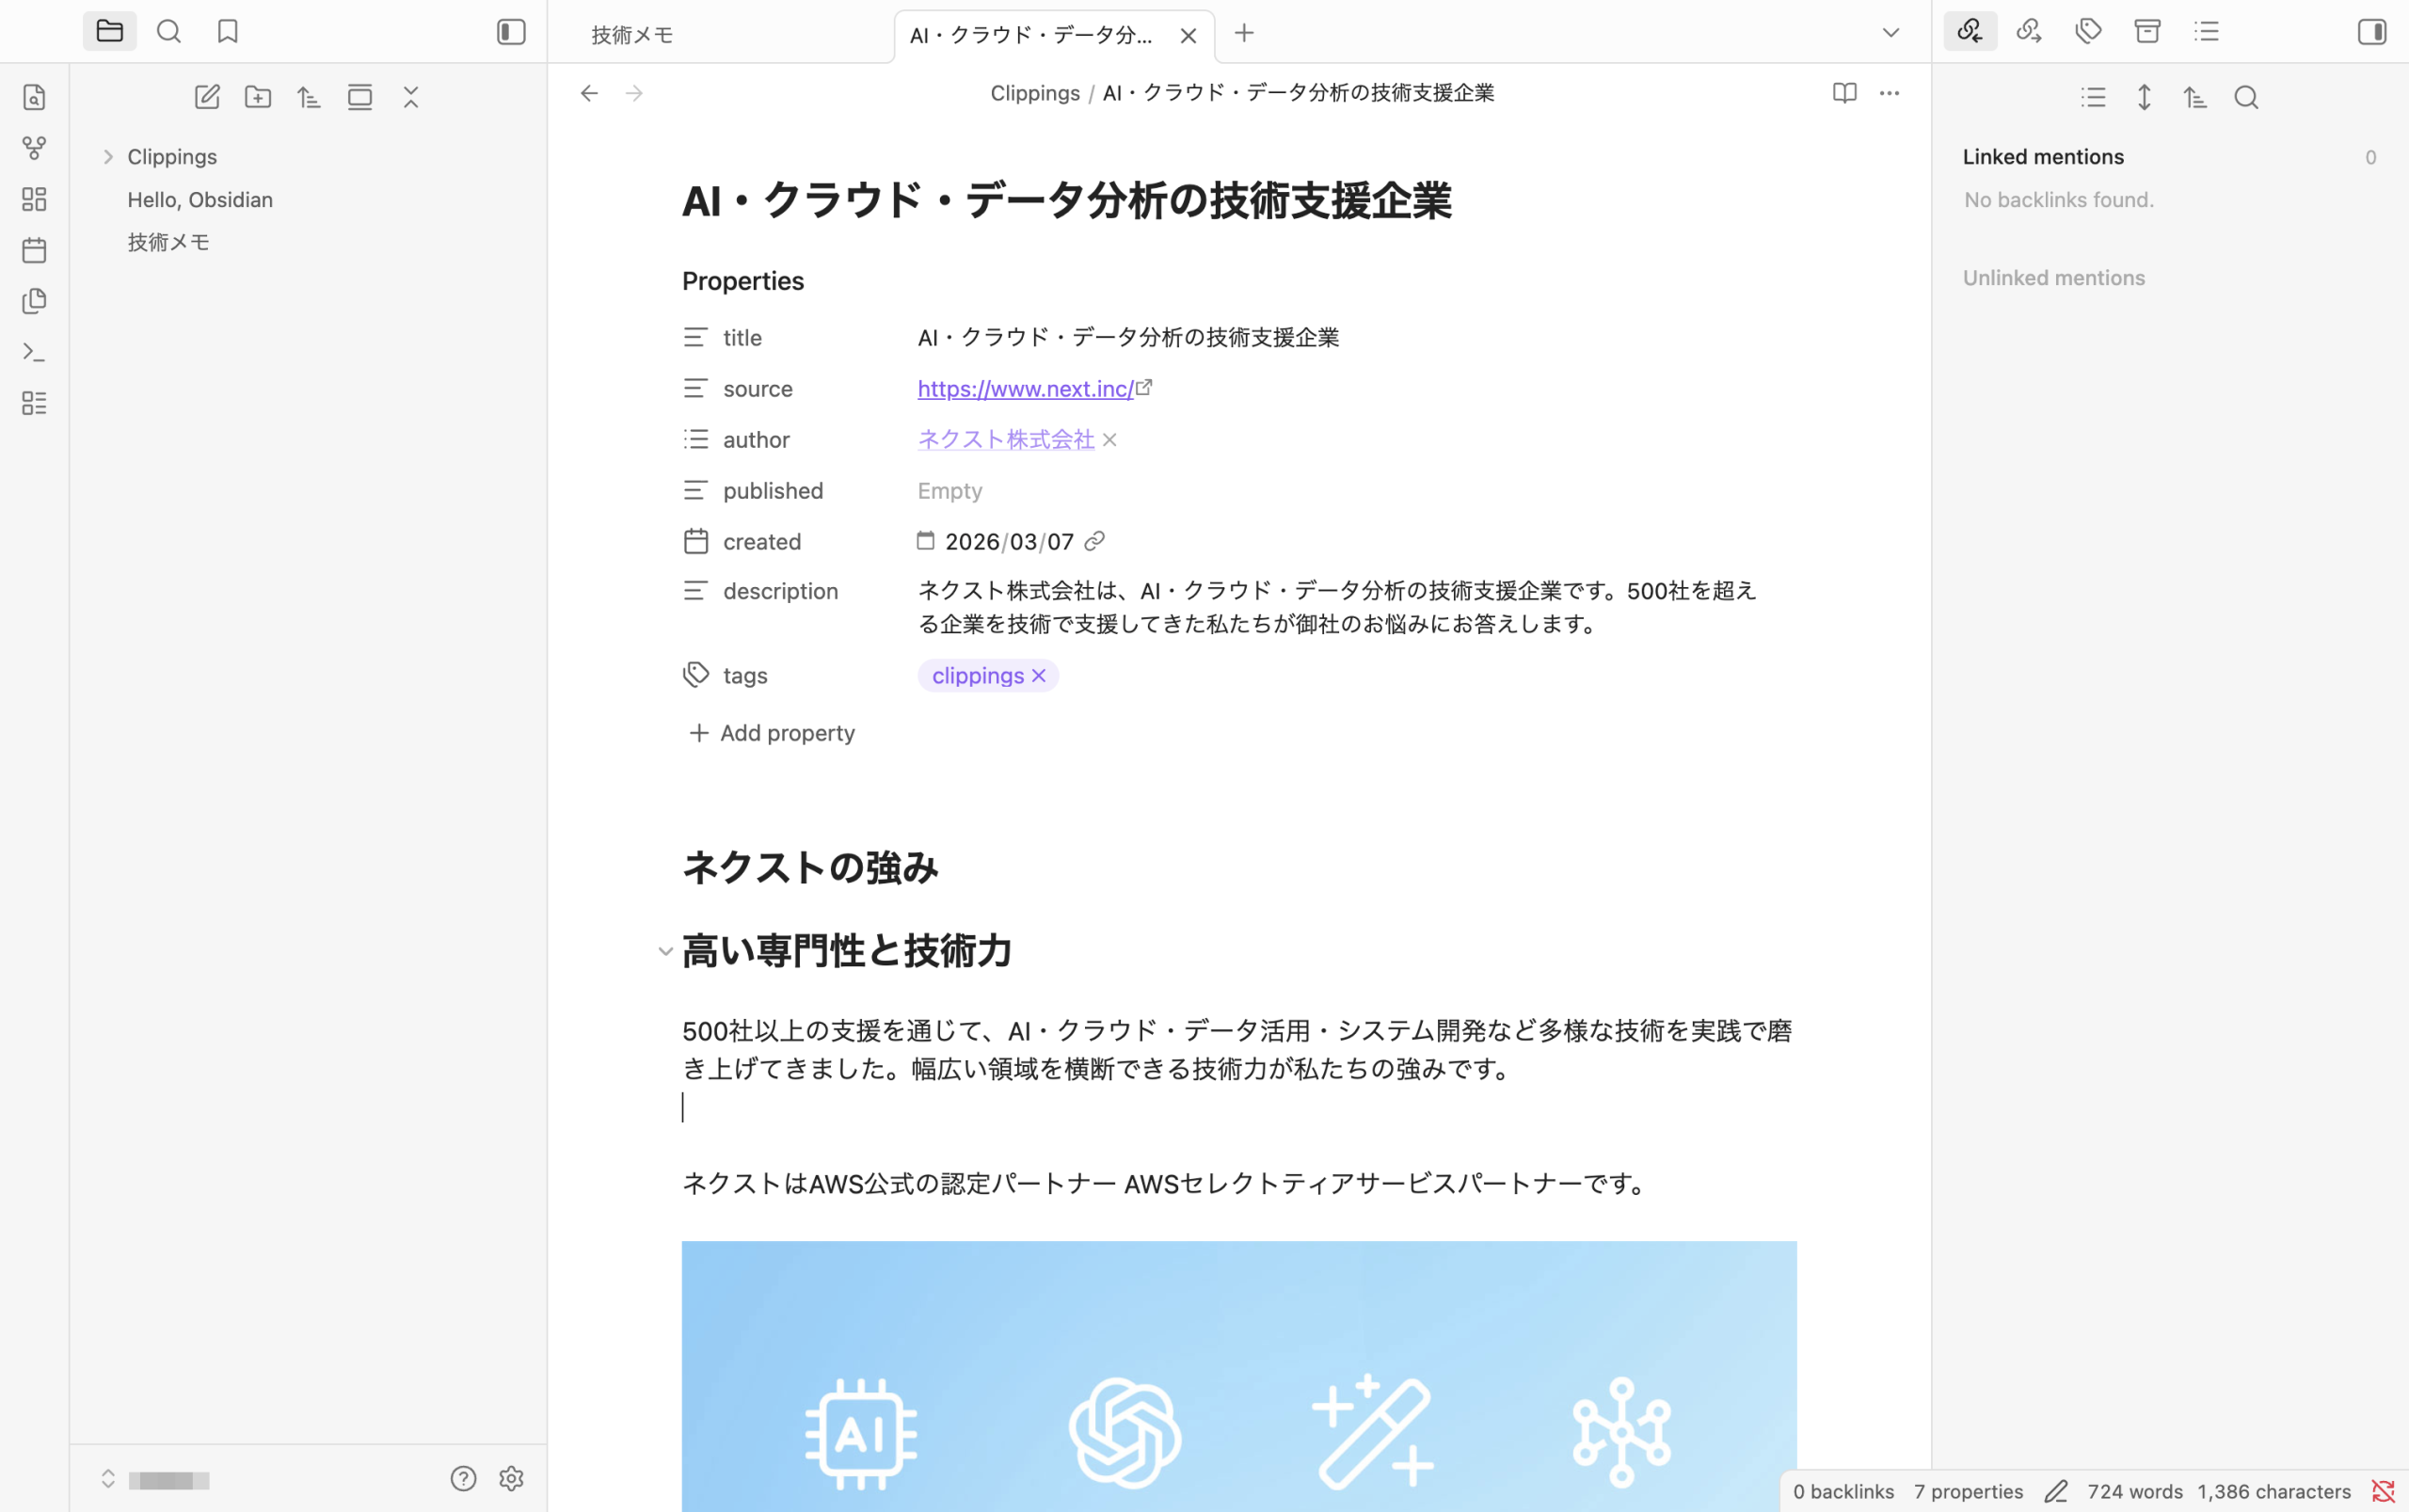Open the graph view from the ribbon
This screenshot has height=1512, width=2409.
click(34, 148)
